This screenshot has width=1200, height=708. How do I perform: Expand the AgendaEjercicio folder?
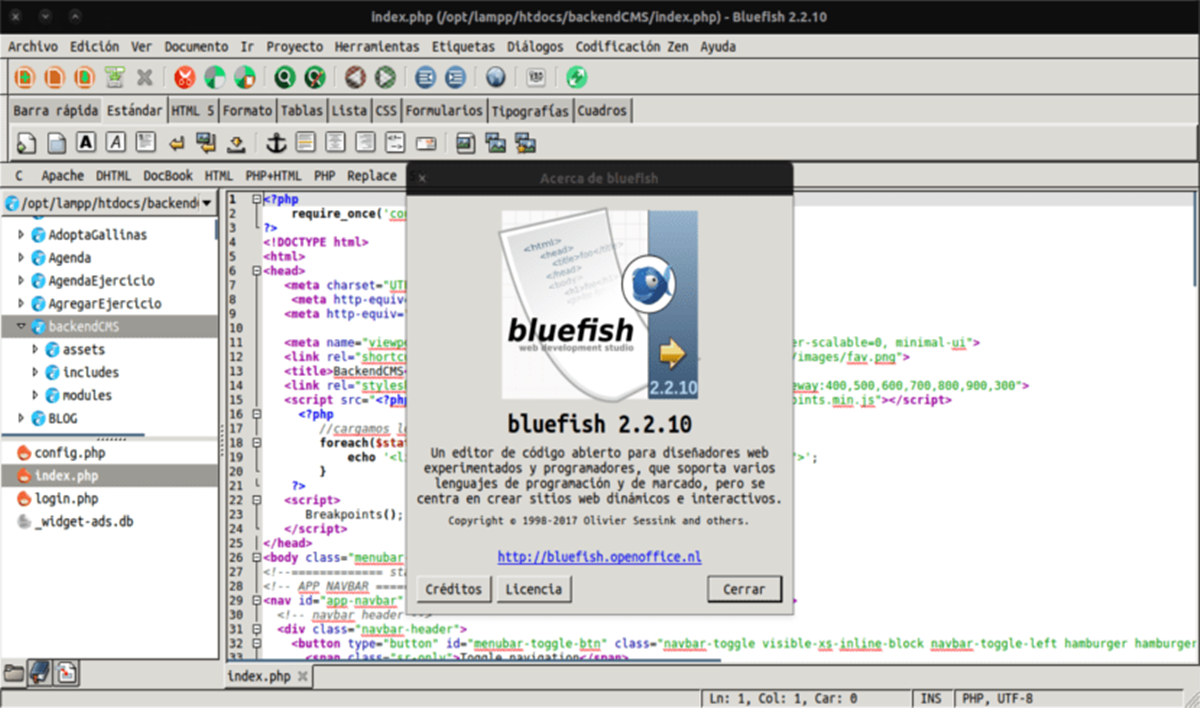click(21, 281)
